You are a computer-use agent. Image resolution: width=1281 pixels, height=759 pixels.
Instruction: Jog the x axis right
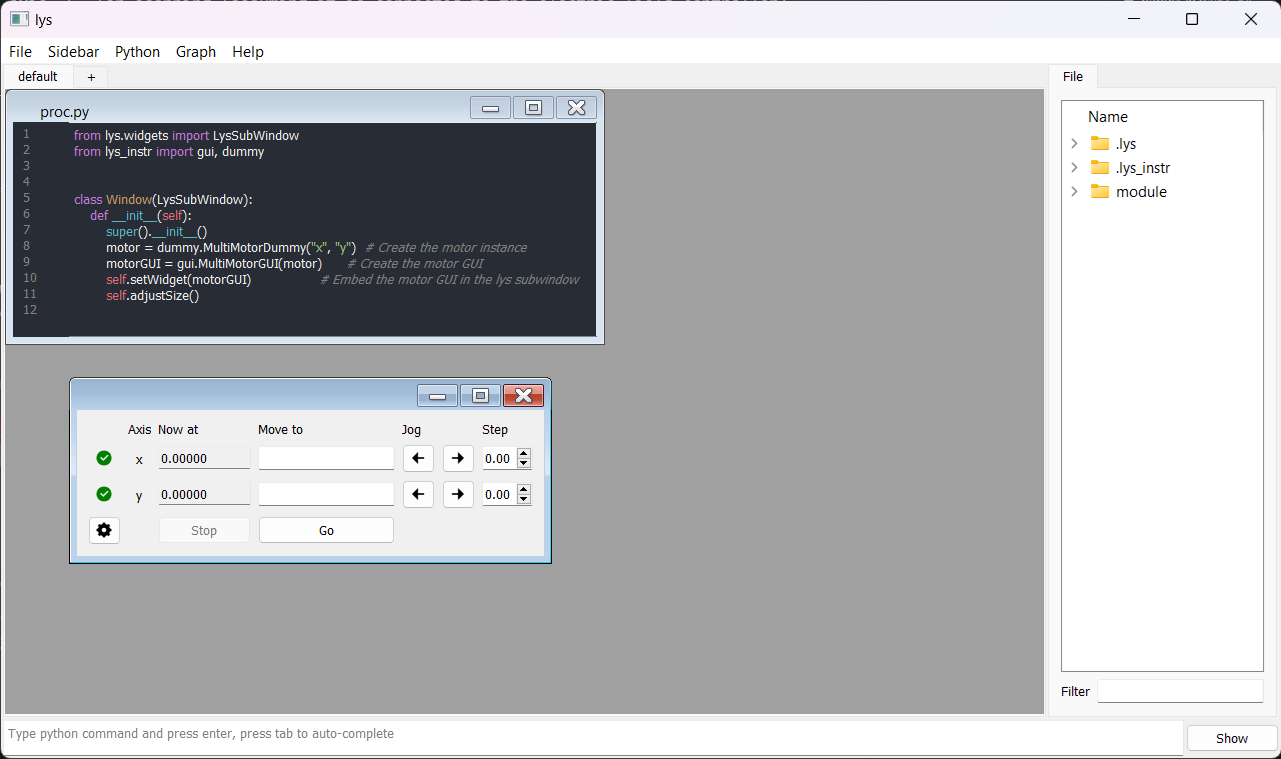(x=458, y=459)
